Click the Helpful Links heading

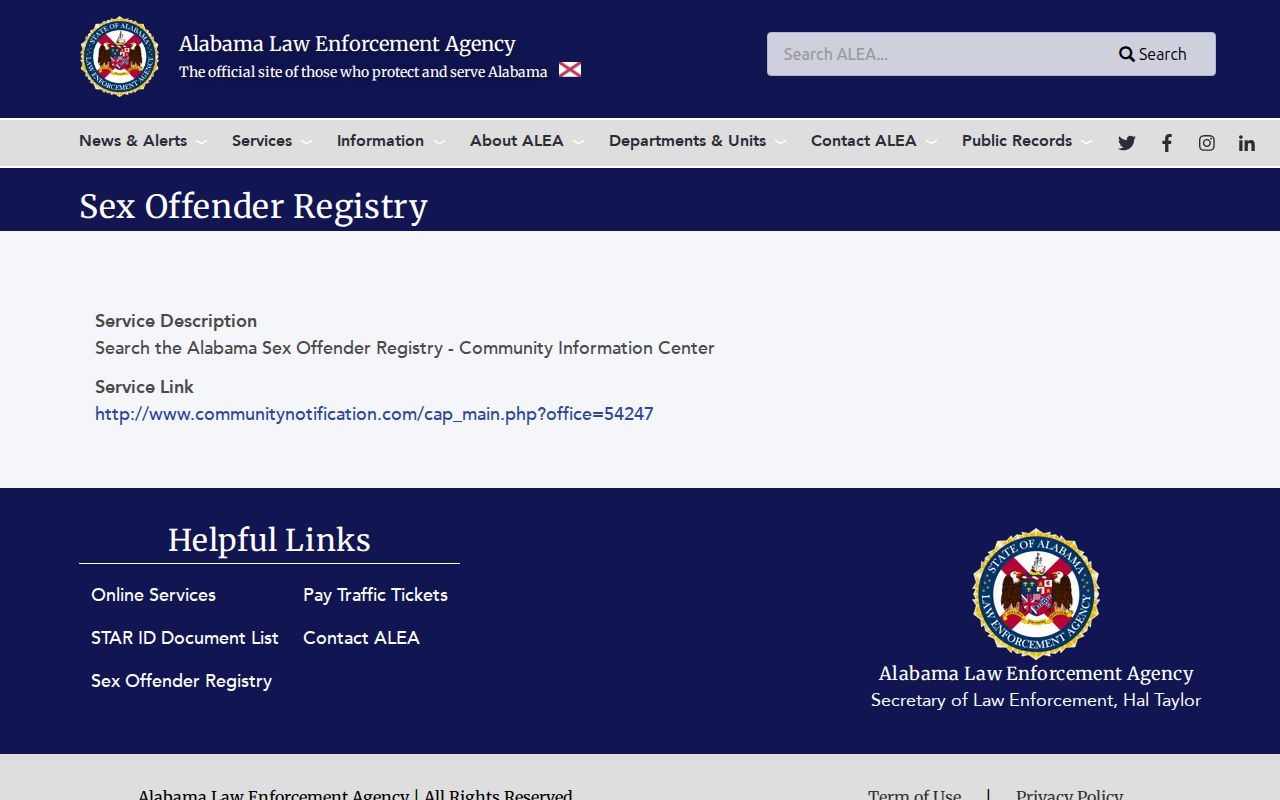click(269, 540)
